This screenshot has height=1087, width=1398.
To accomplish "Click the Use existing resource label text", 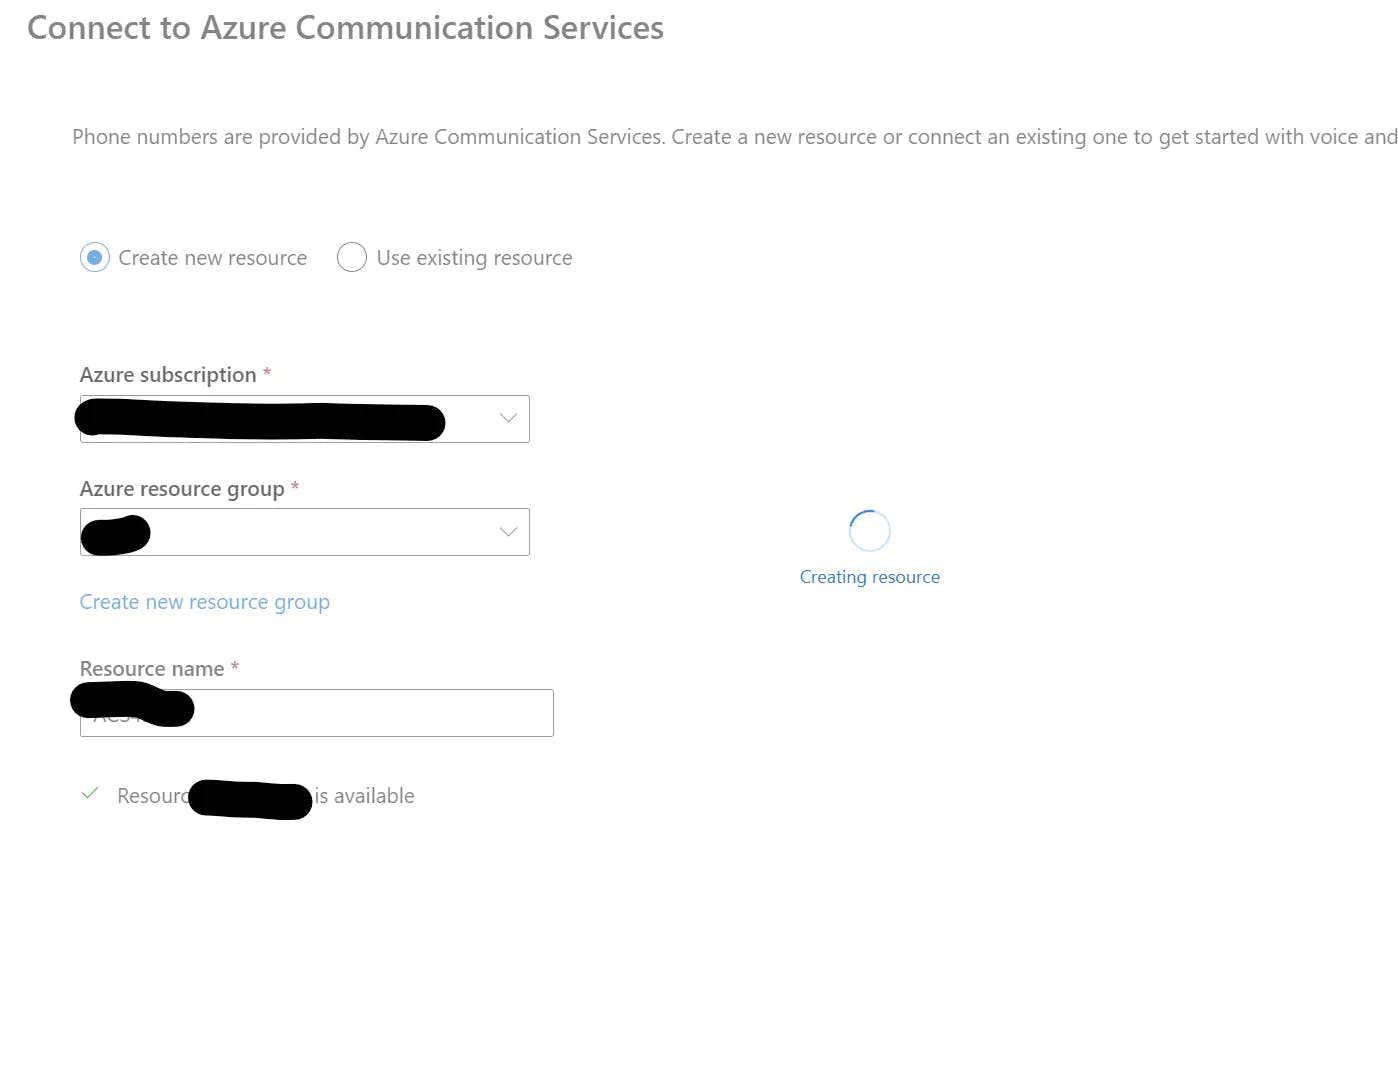I will (x=475, y=258).
